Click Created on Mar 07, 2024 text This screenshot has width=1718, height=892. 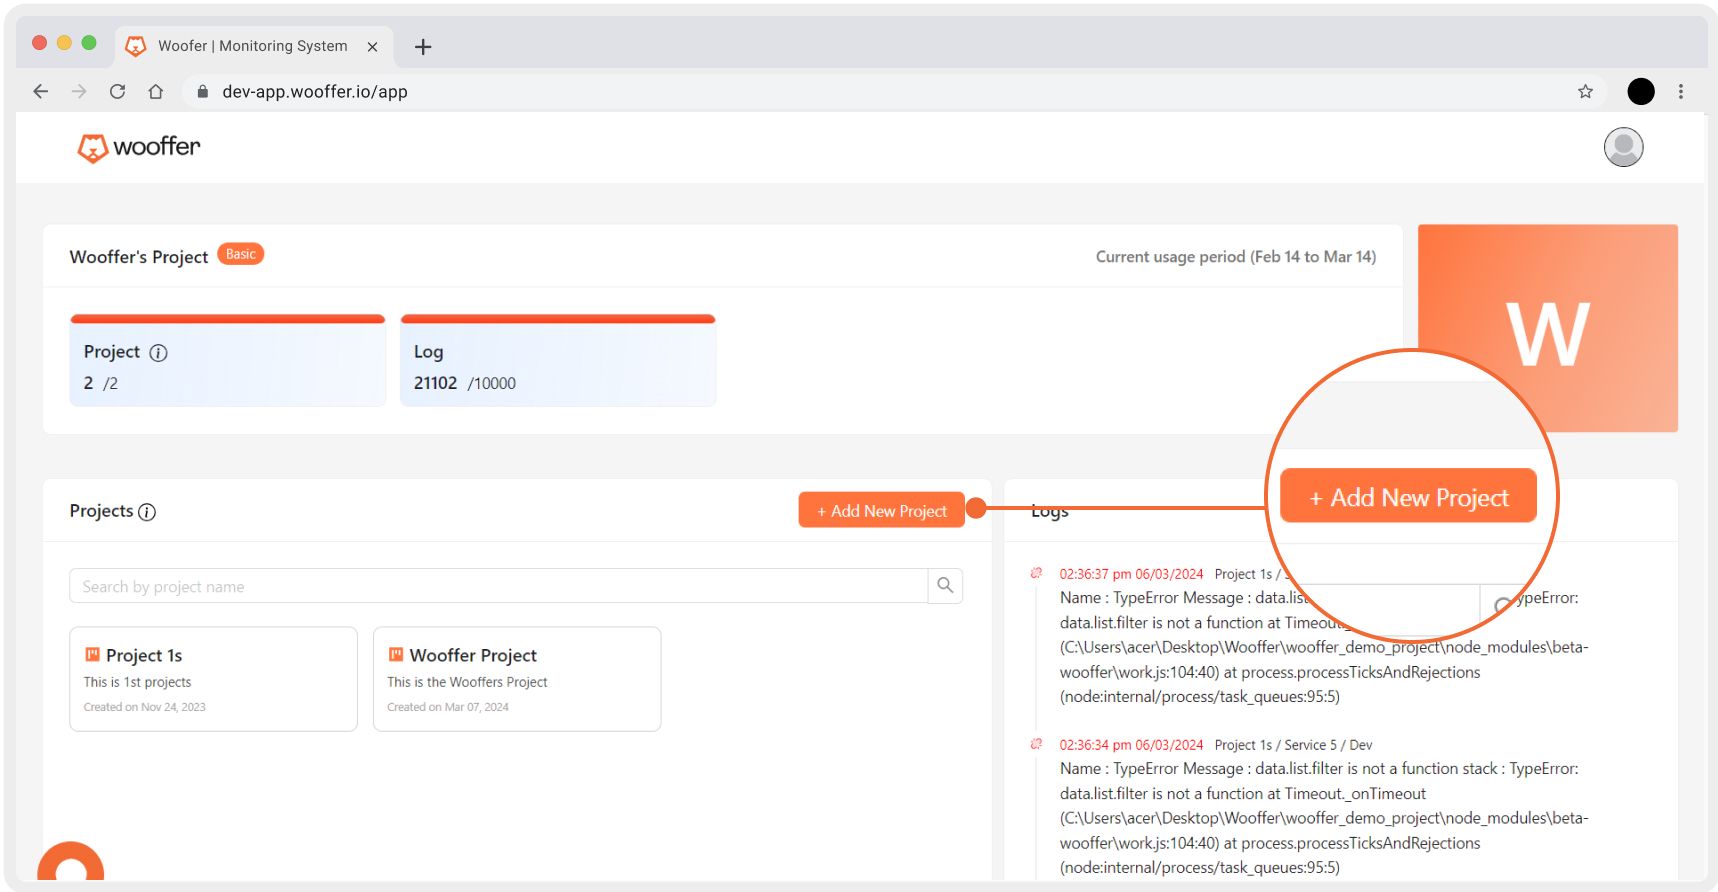pyautogui.click(x=448, y=707)
